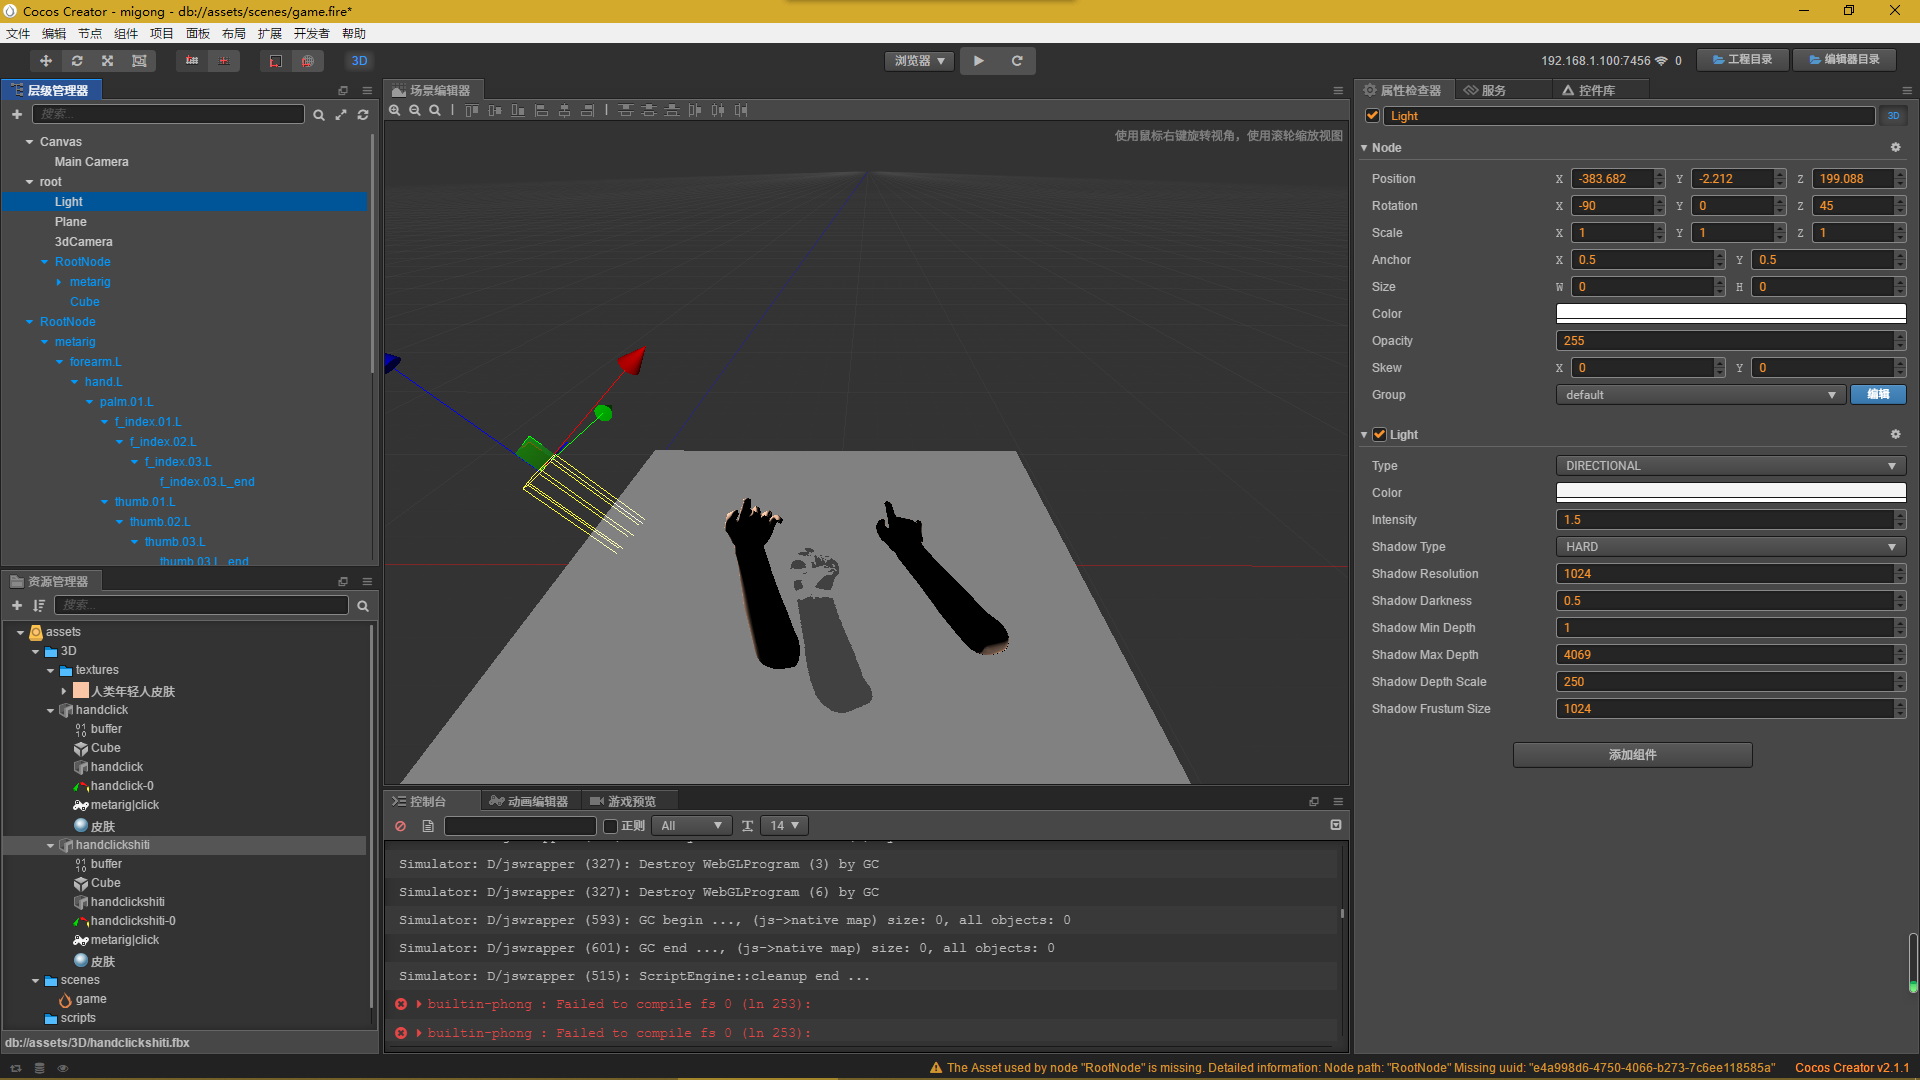Viewport: 1920px width, 1080px height.
Task: Select the rotate transform tool
Action: [77, 61]
